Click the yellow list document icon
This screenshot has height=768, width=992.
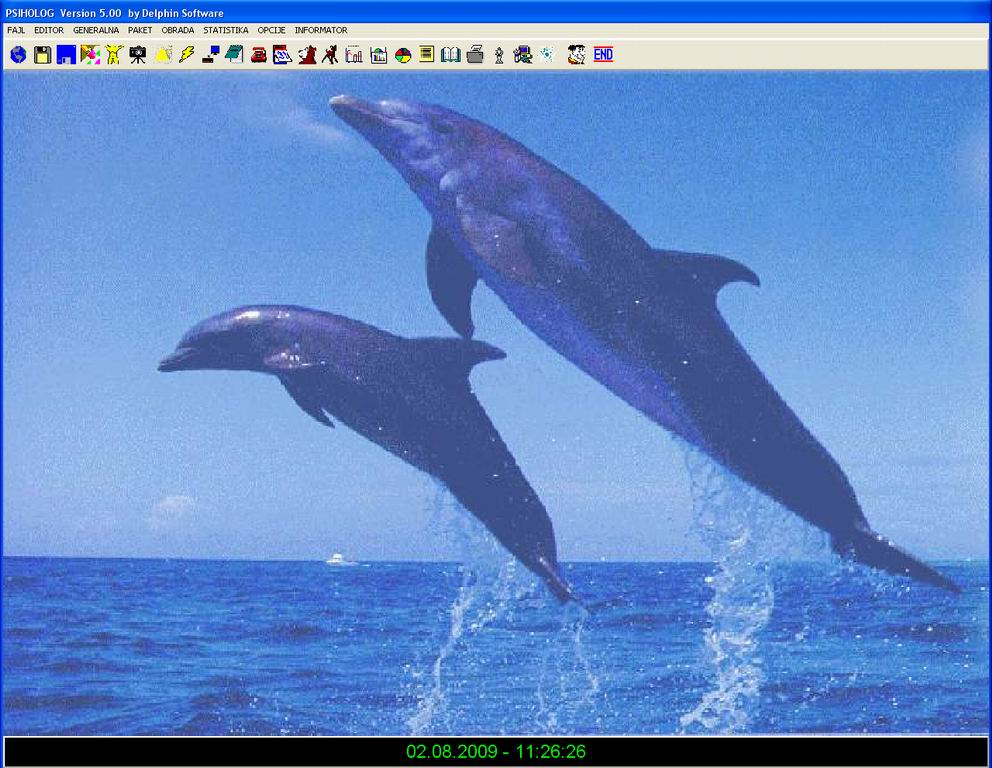[426, 54]
